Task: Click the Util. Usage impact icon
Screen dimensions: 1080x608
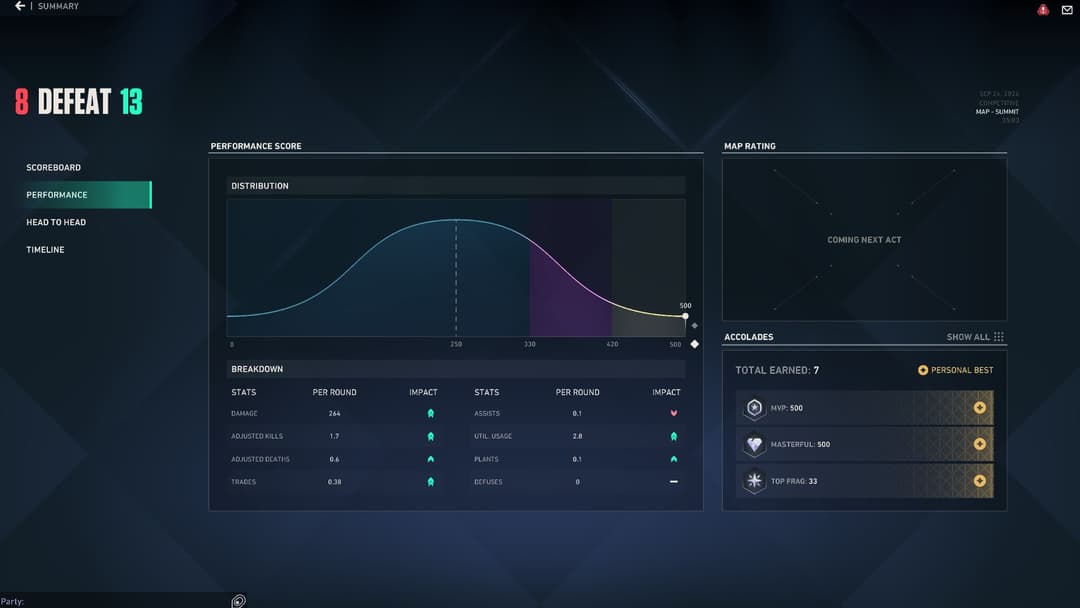Action: tap(674, 437)
